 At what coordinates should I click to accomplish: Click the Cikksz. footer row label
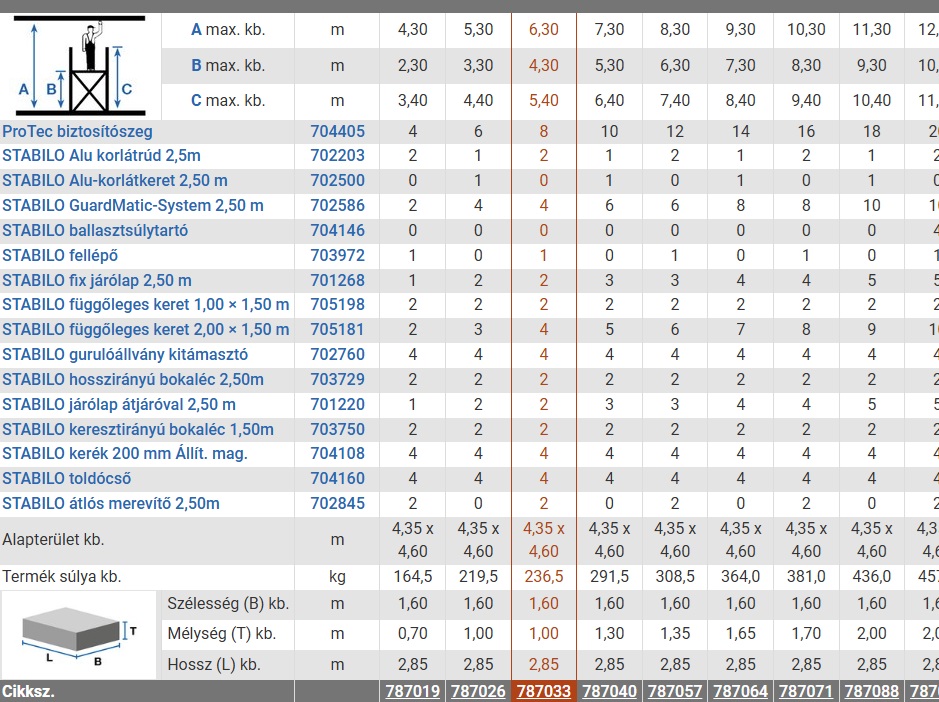[28, 691]
